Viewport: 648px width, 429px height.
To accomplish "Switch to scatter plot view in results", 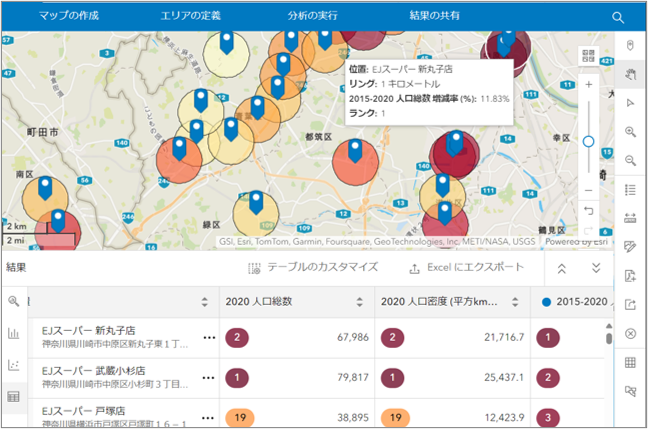I will 14,365.
